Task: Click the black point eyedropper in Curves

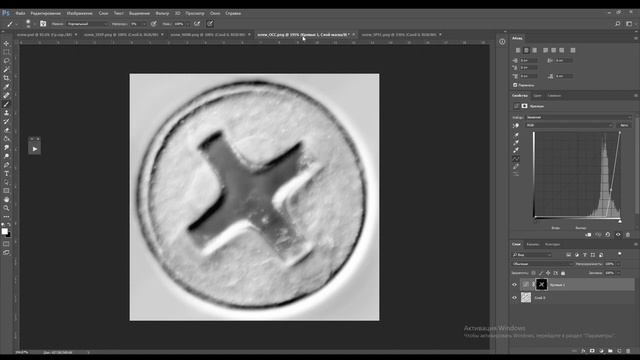Action: pyautogui.click(x=516, y=135)
